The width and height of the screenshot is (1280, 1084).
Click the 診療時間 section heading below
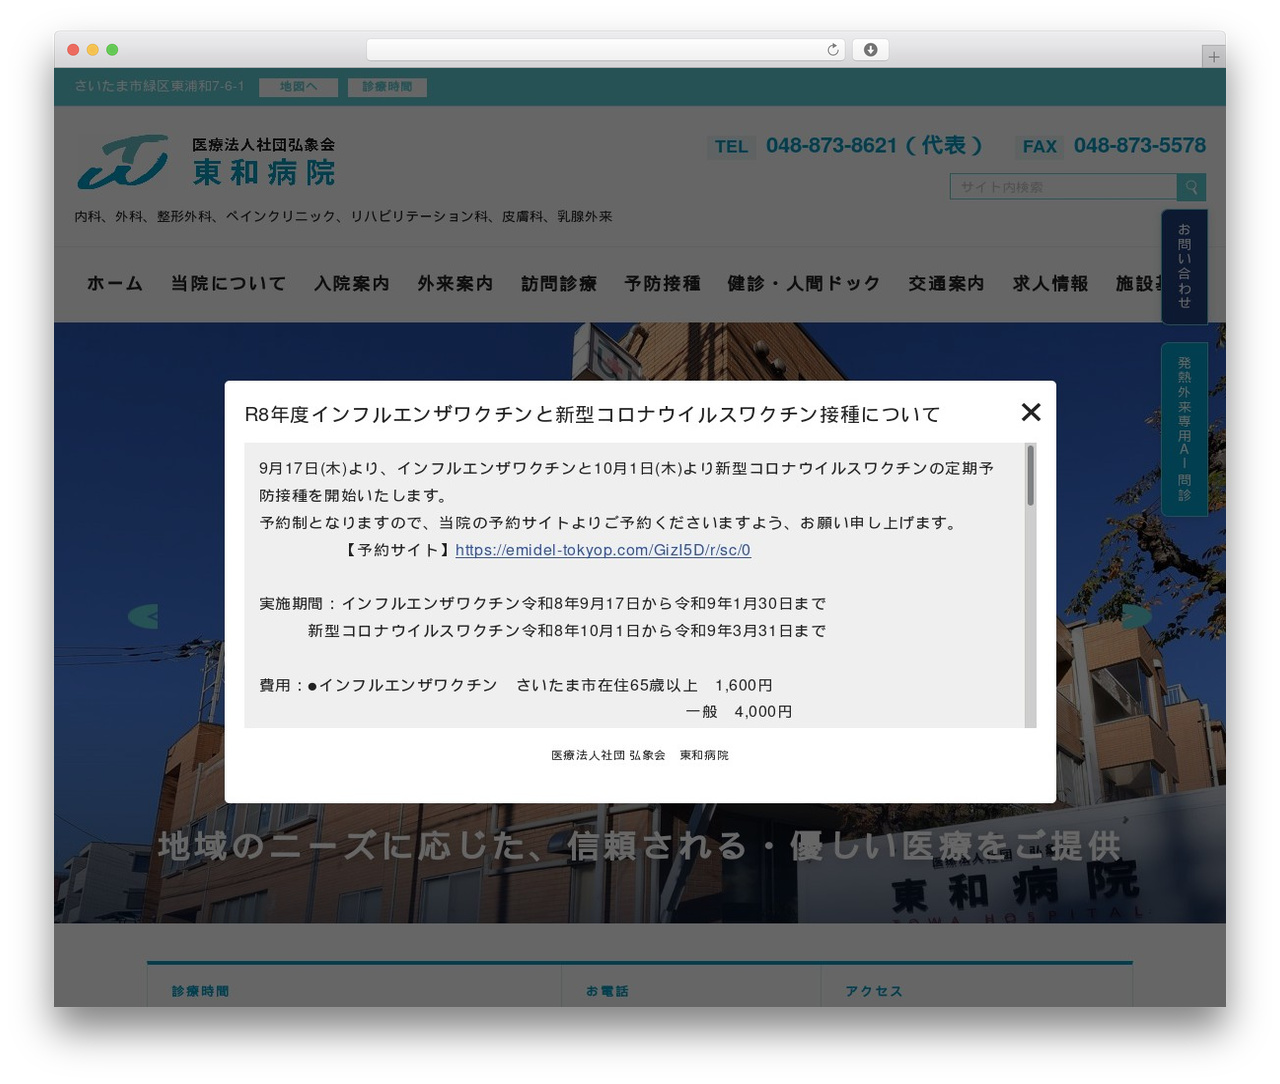coord(200,991)
